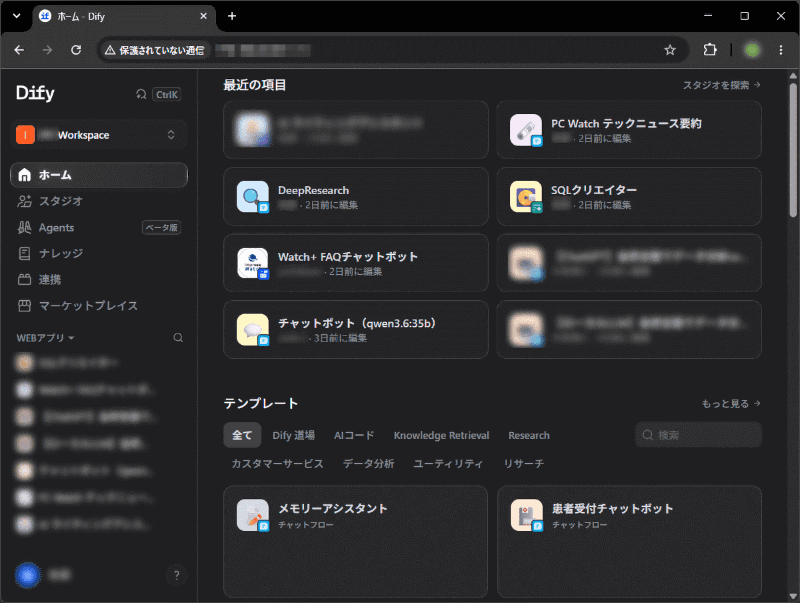Open the help question mark button
800x603 pixels.
pyautogui.click(x=177, y=575)
